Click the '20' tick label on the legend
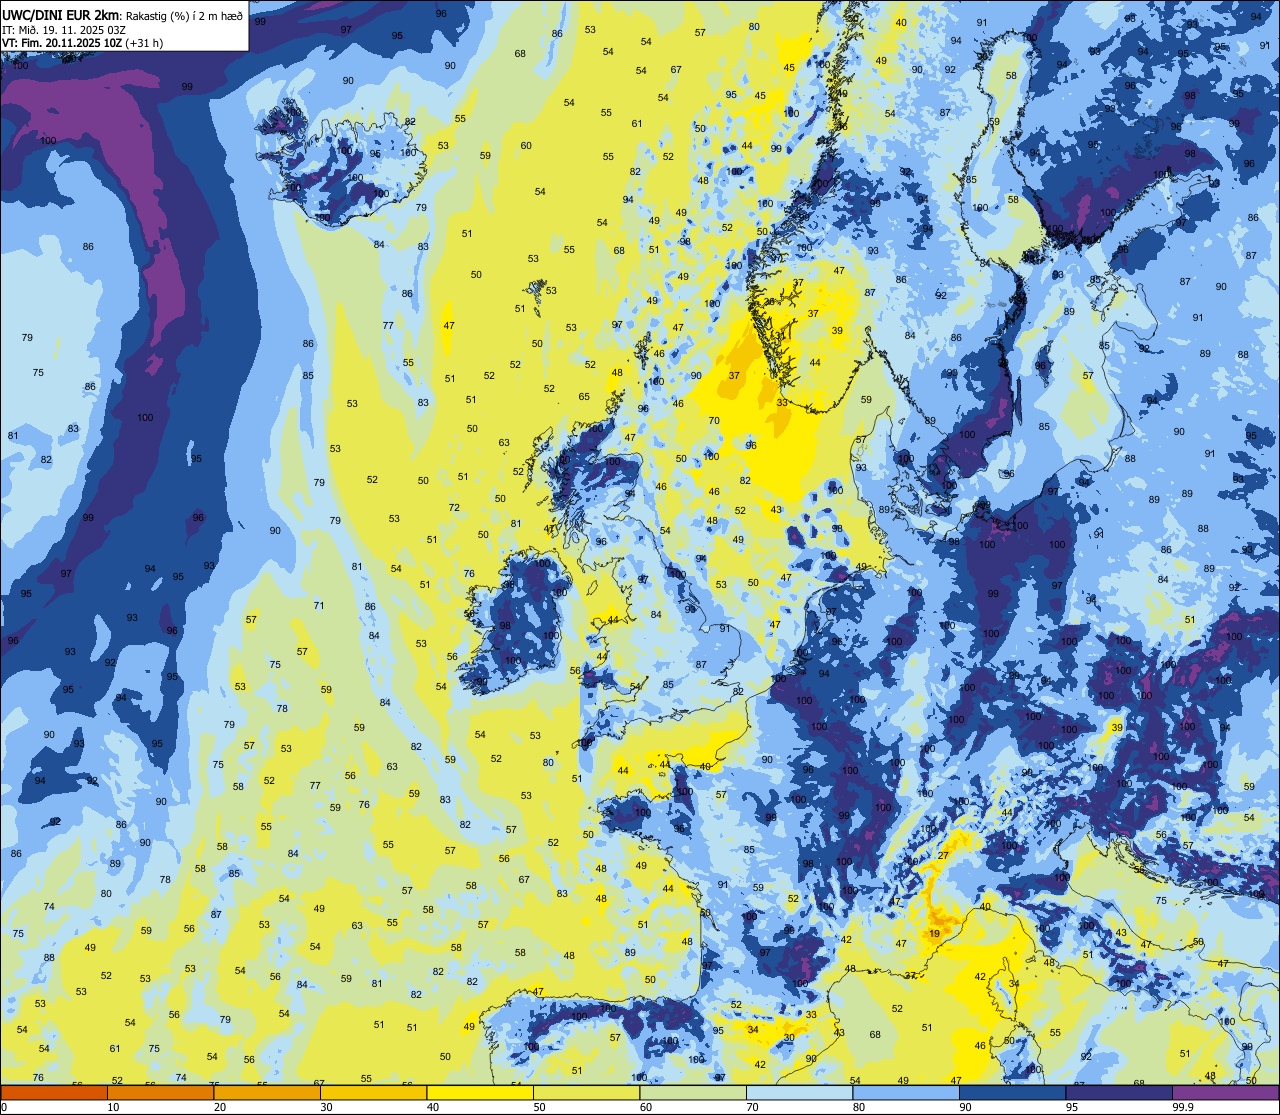Image resolution: width=1280 pixels, height=1115 pixels. tap(219, 1107)
